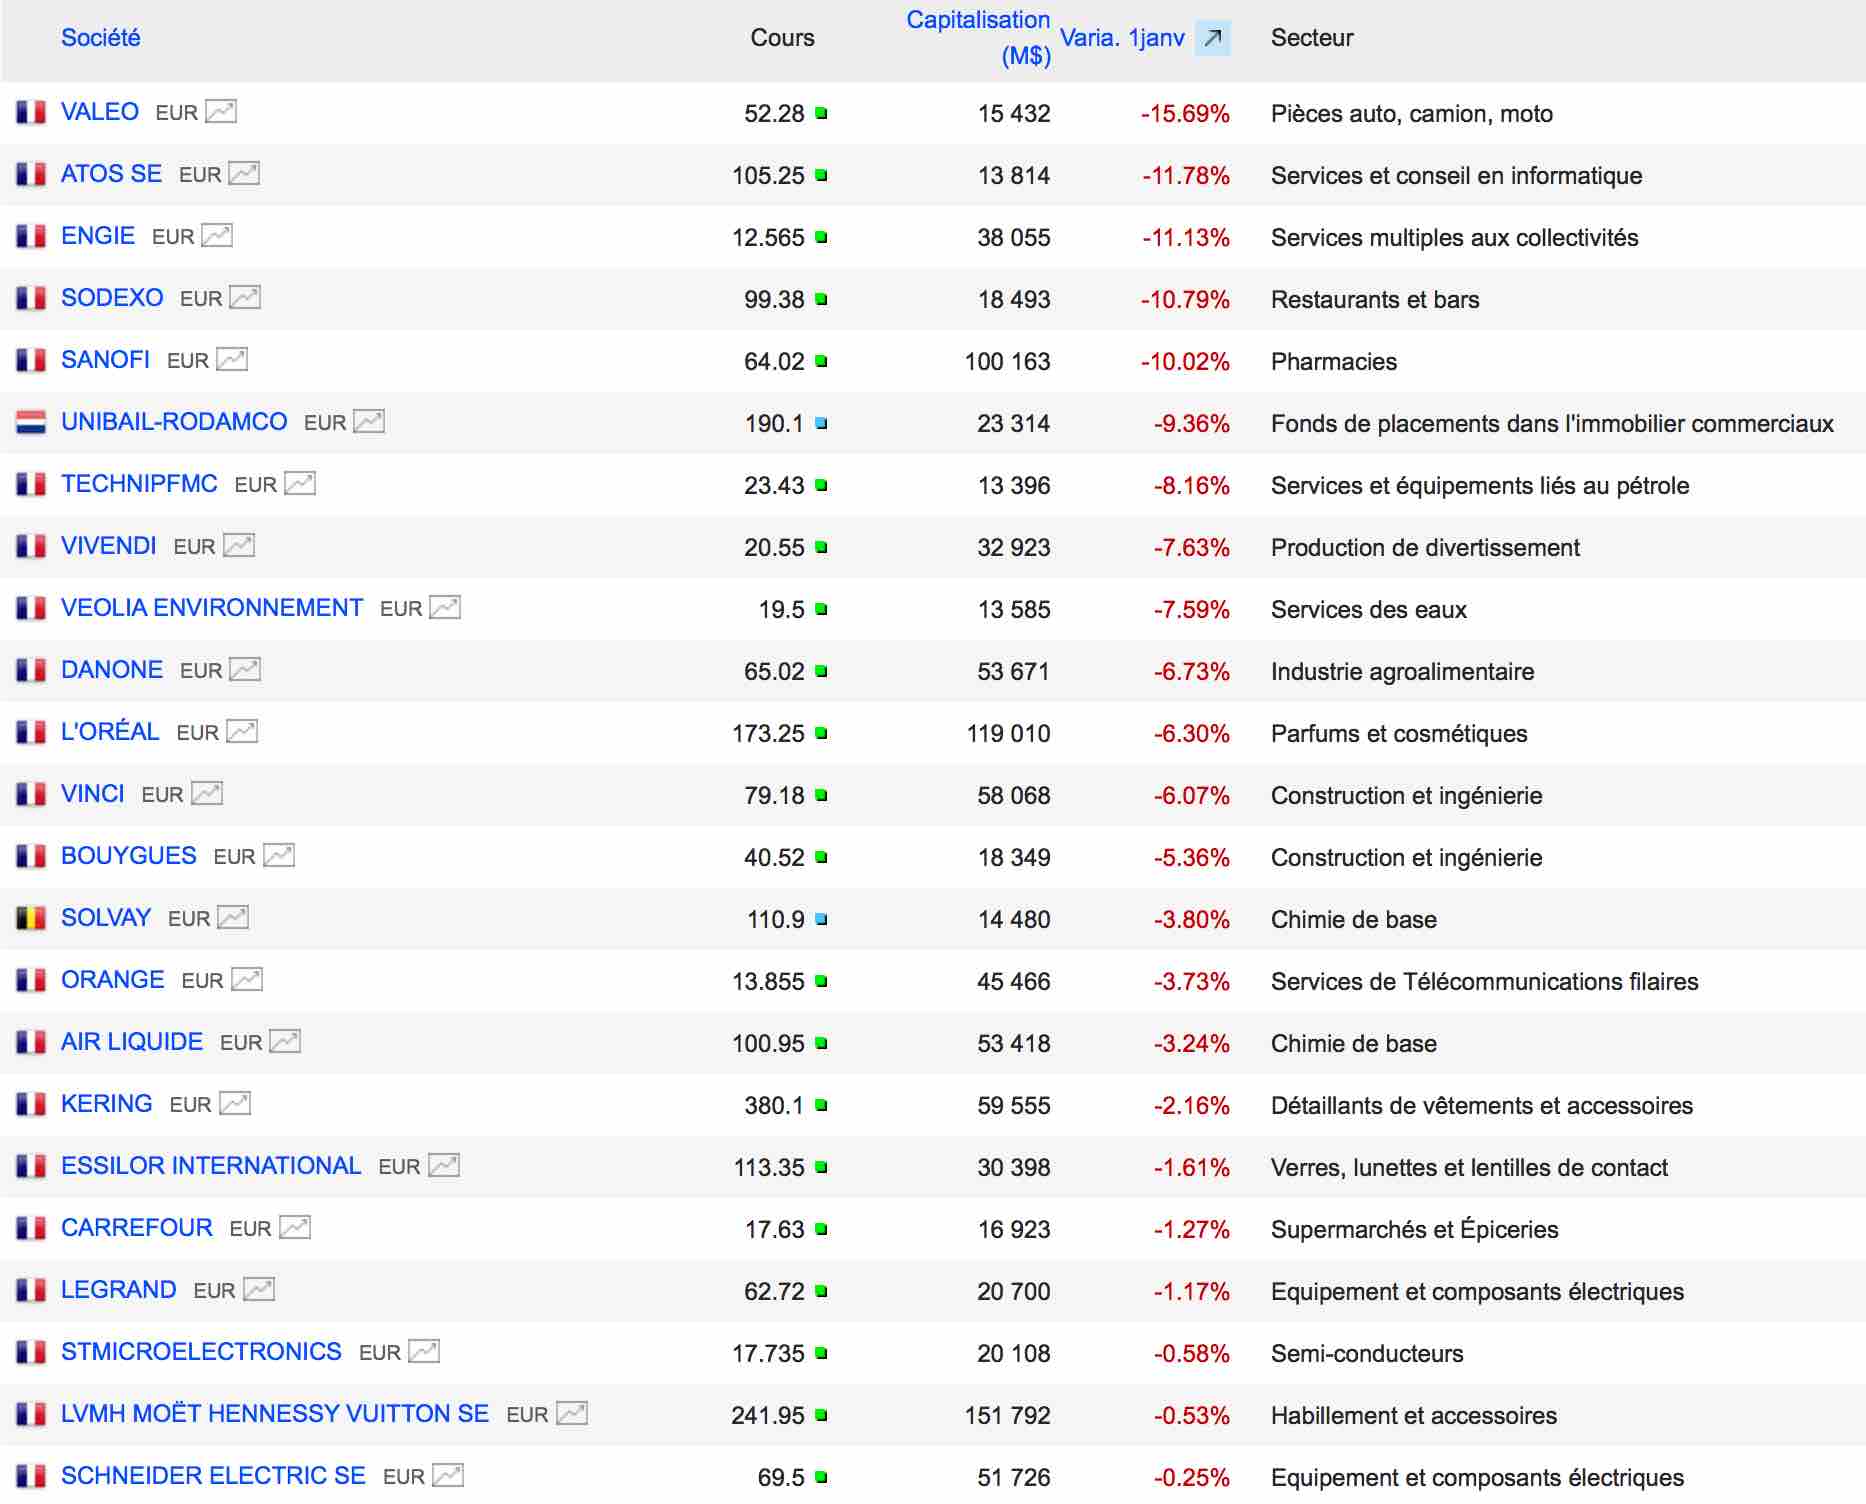Viewport: 1866px width, 1504px height.
Task: Go to the ENGIE stock page
Action: [98, 235]
